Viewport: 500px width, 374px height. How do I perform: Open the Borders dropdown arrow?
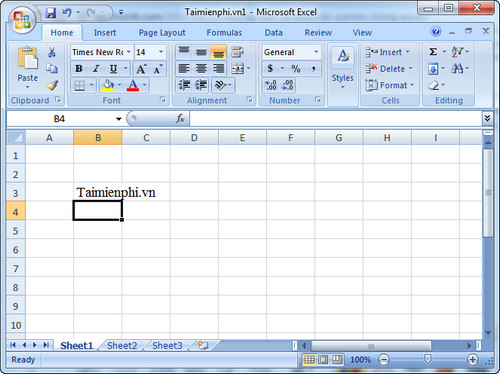tap(91, 85)
